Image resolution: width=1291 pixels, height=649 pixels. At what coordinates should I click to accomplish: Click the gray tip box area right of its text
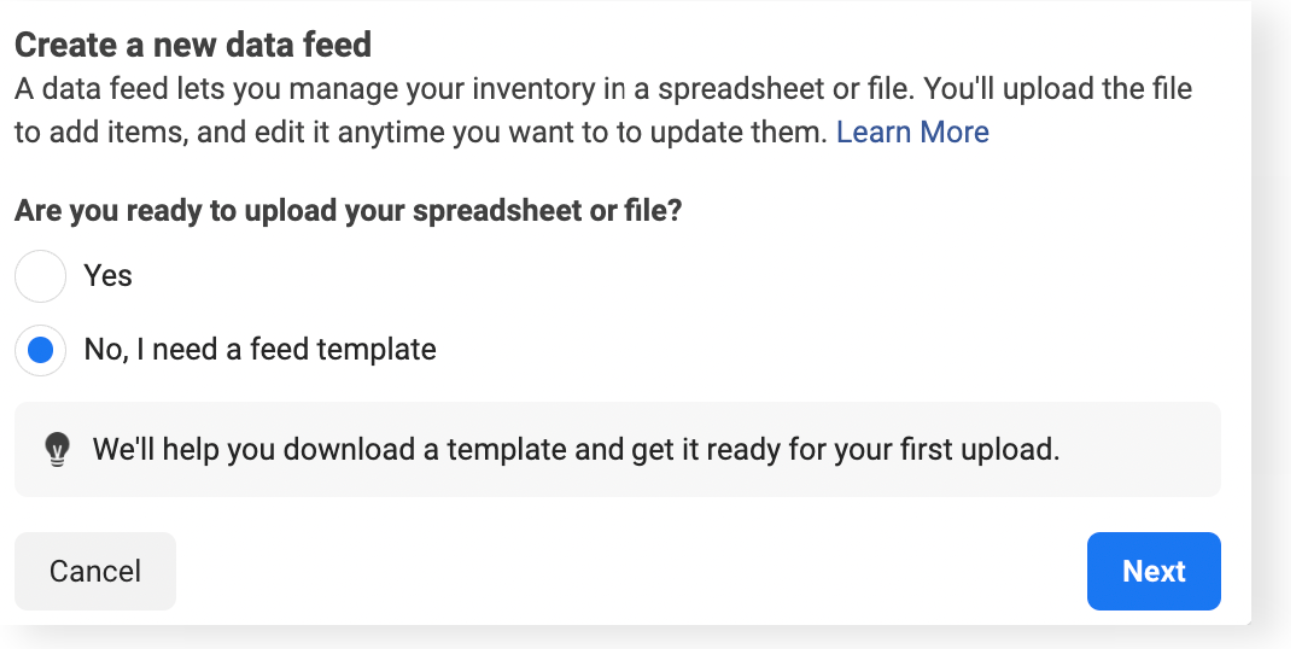(1140, 450)
